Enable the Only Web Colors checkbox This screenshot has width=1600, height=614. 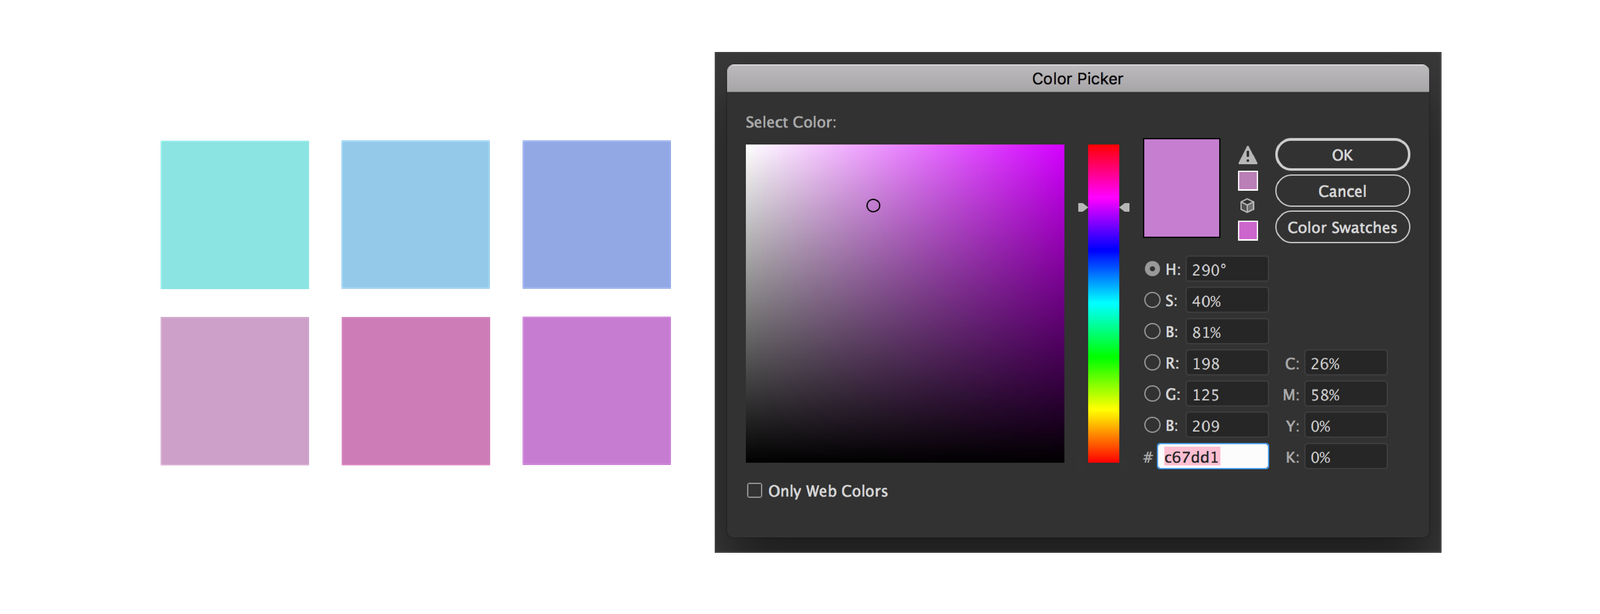pos(755,490)
